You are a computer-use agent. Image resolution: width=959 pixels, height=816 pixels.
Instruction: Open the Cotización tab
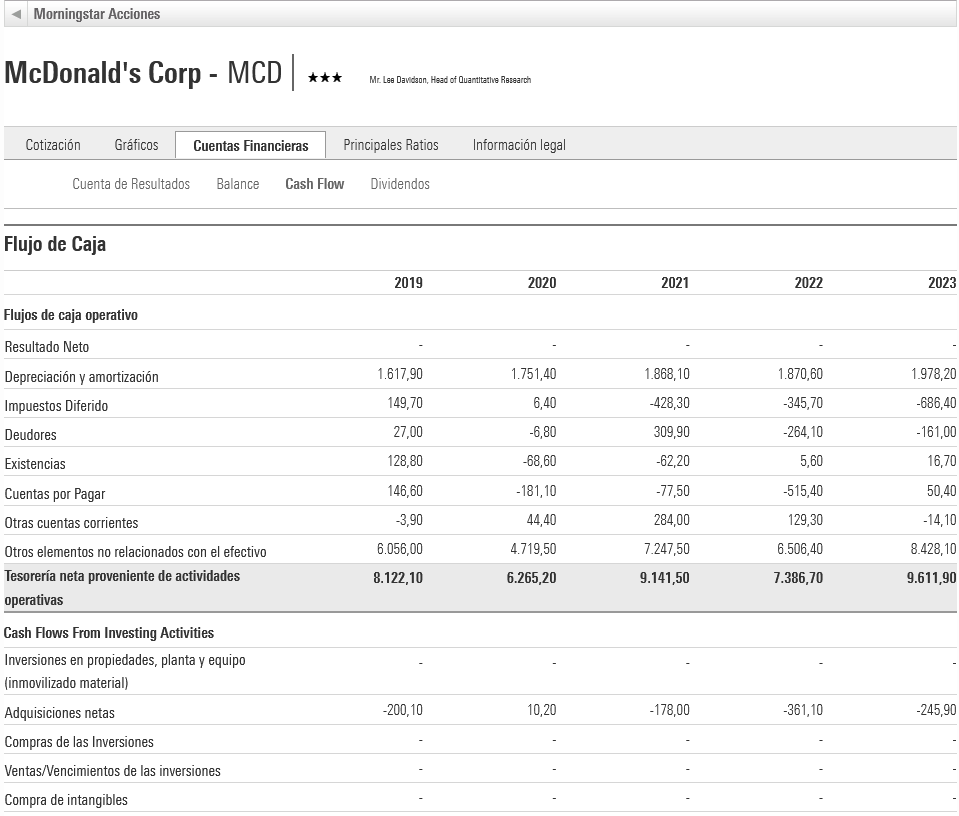[x=53, y=145]
